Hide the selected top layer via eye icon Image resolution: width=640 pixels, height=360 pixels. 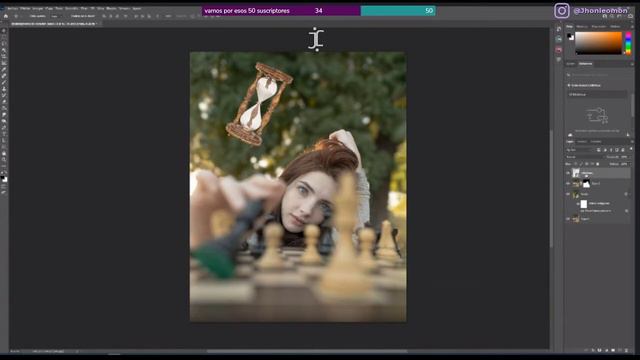click(x=568, y=173)
